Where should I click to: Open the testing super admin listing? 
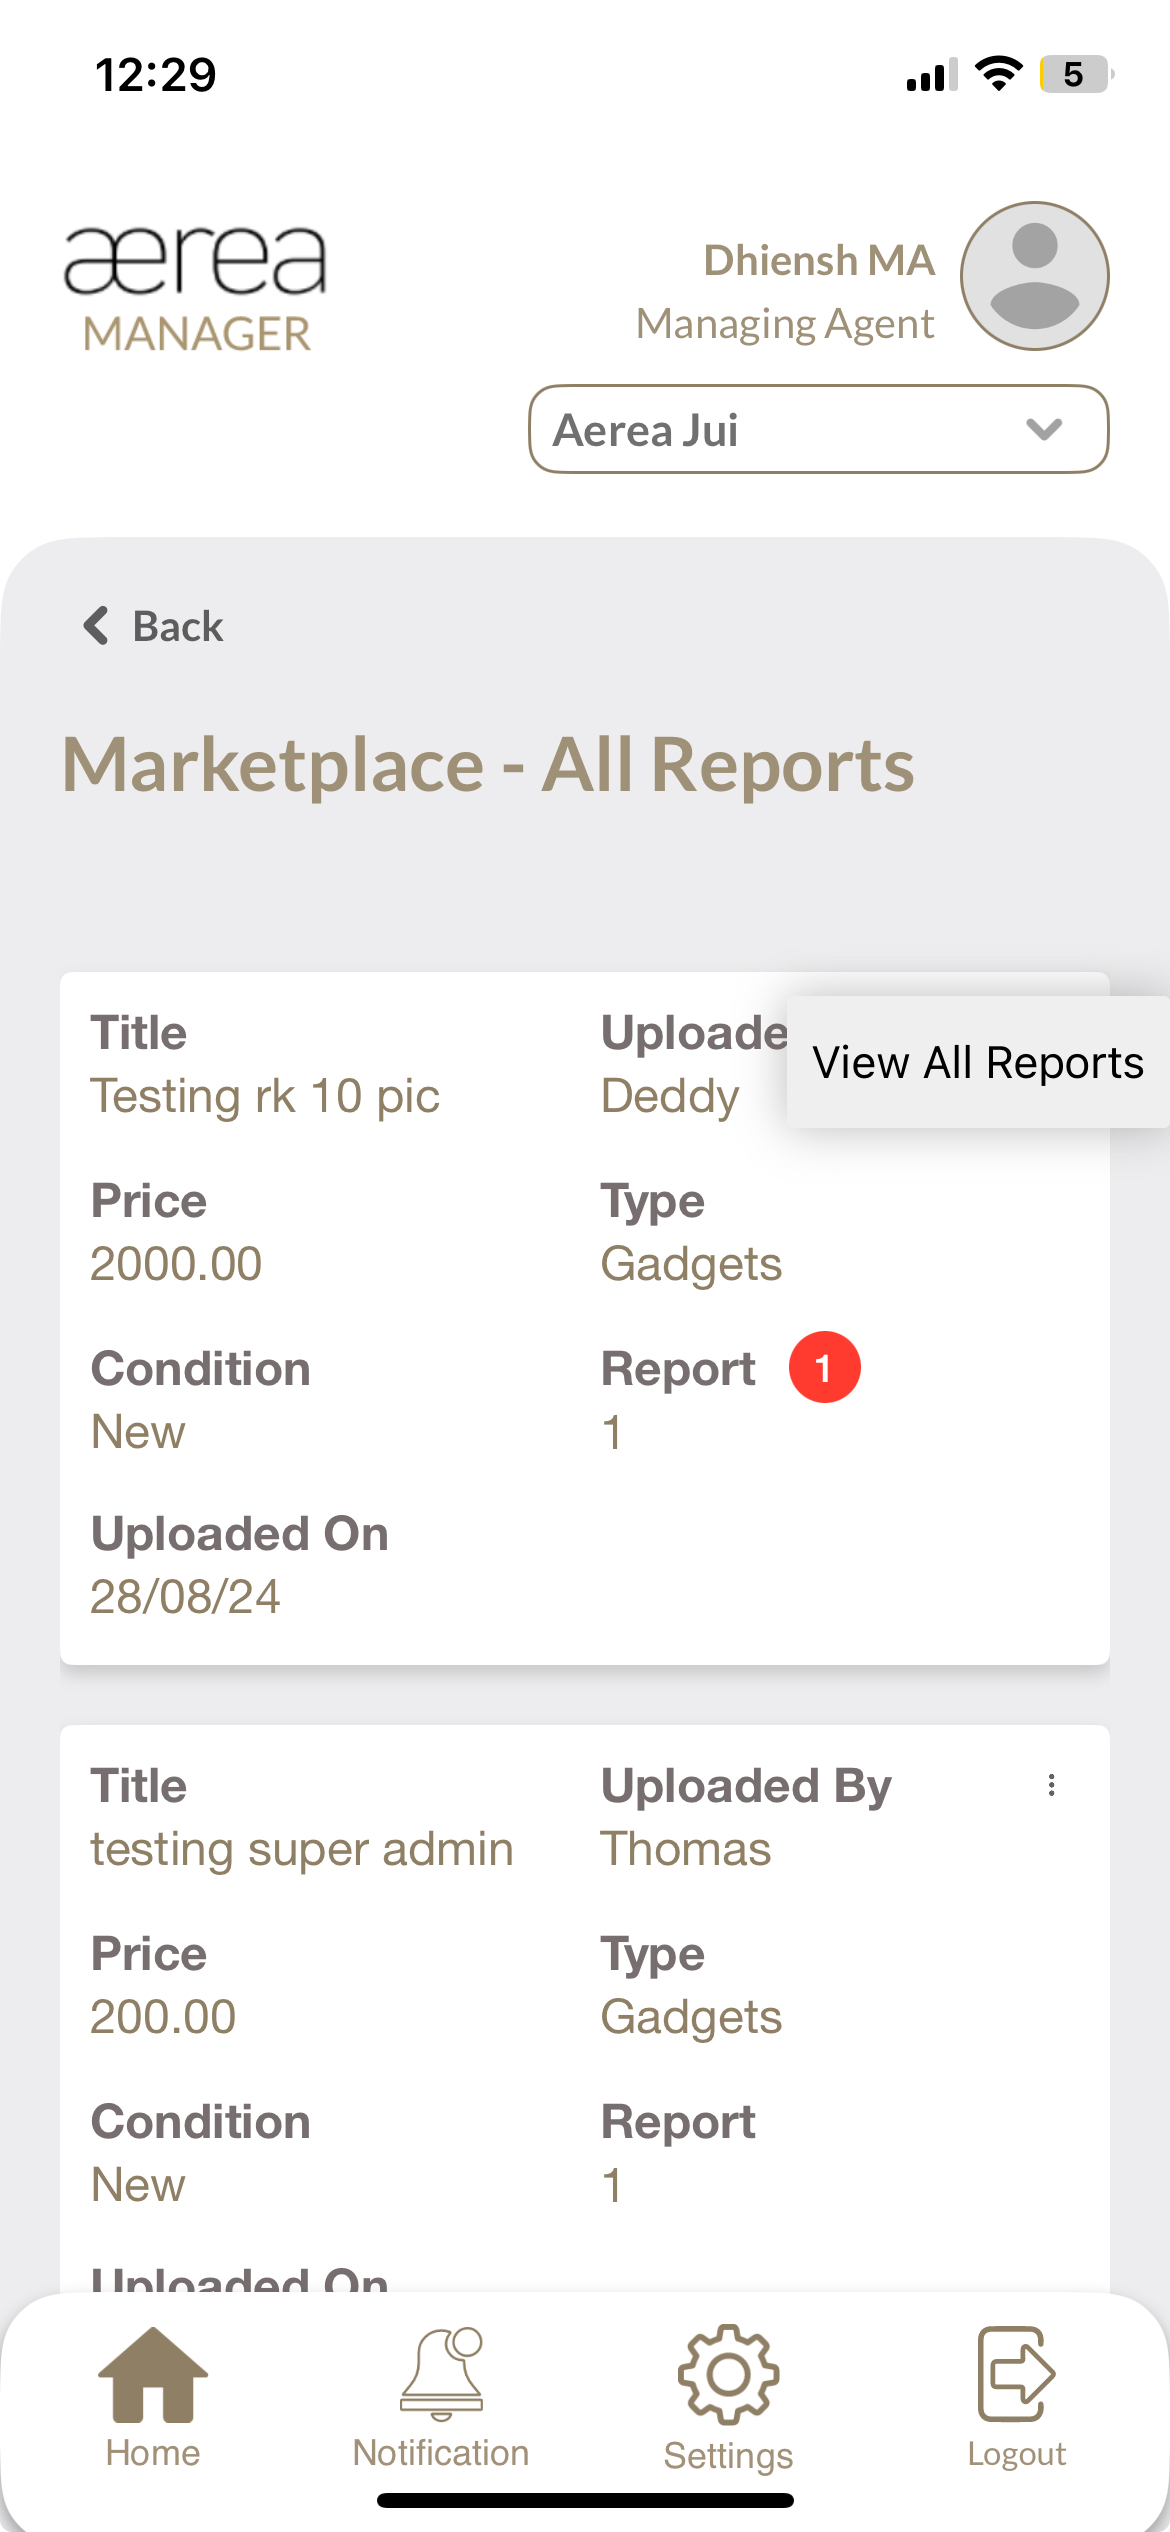(301, 1849)
